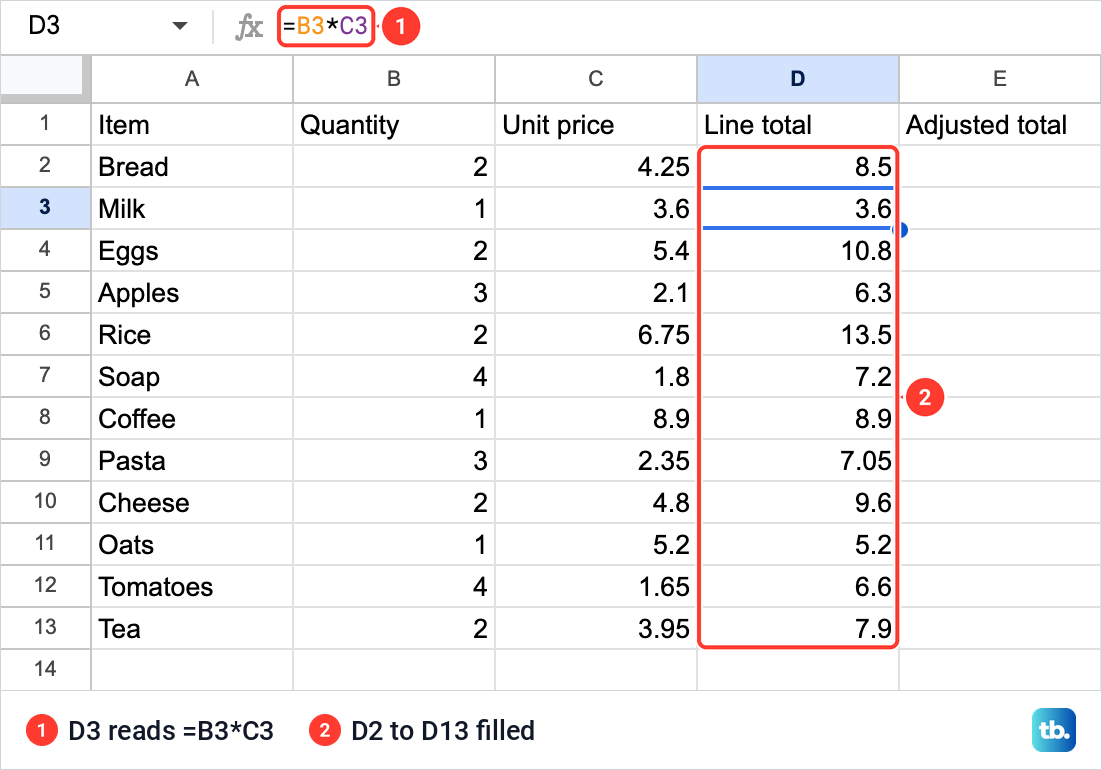The width and height of the screenshot is (1102, 770).
Task: Click the Line total header cell
Action: (x=798, y=124)
